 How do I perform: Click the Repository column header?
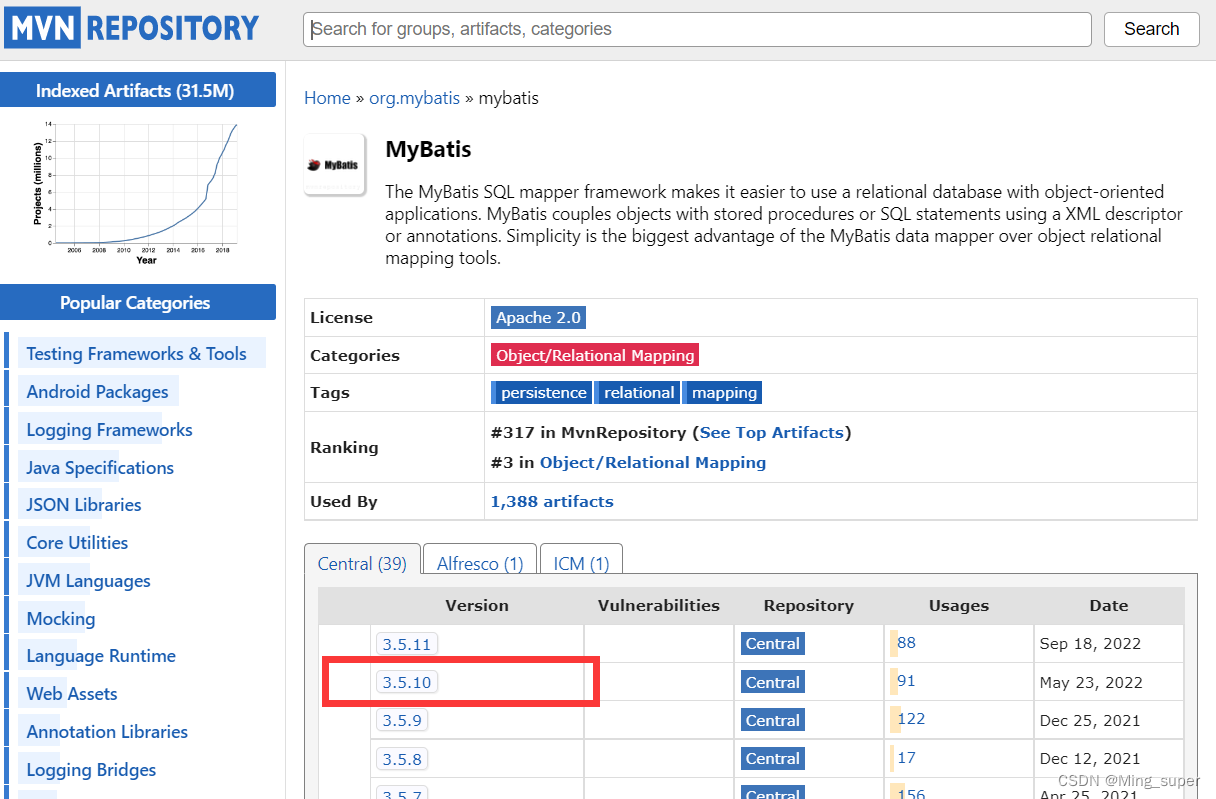coord(809,605)
